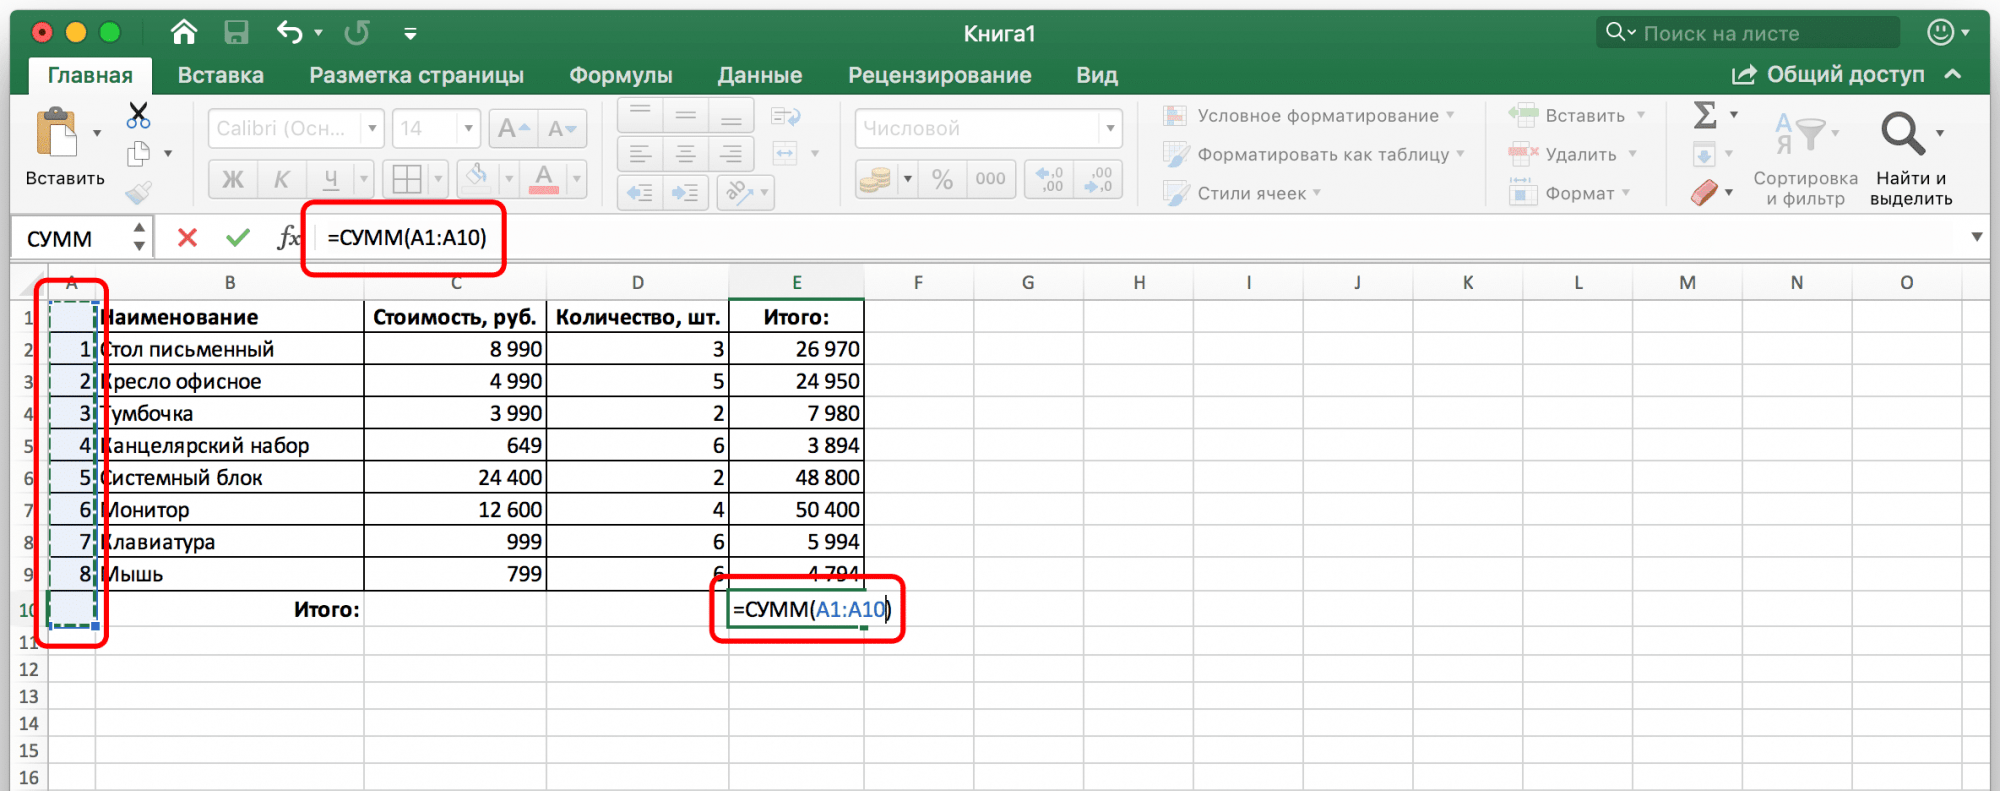Viewport: 2000px width, 791px height.
Task: Click the AutoSum sigma icon
Action: click(1705, 115)
